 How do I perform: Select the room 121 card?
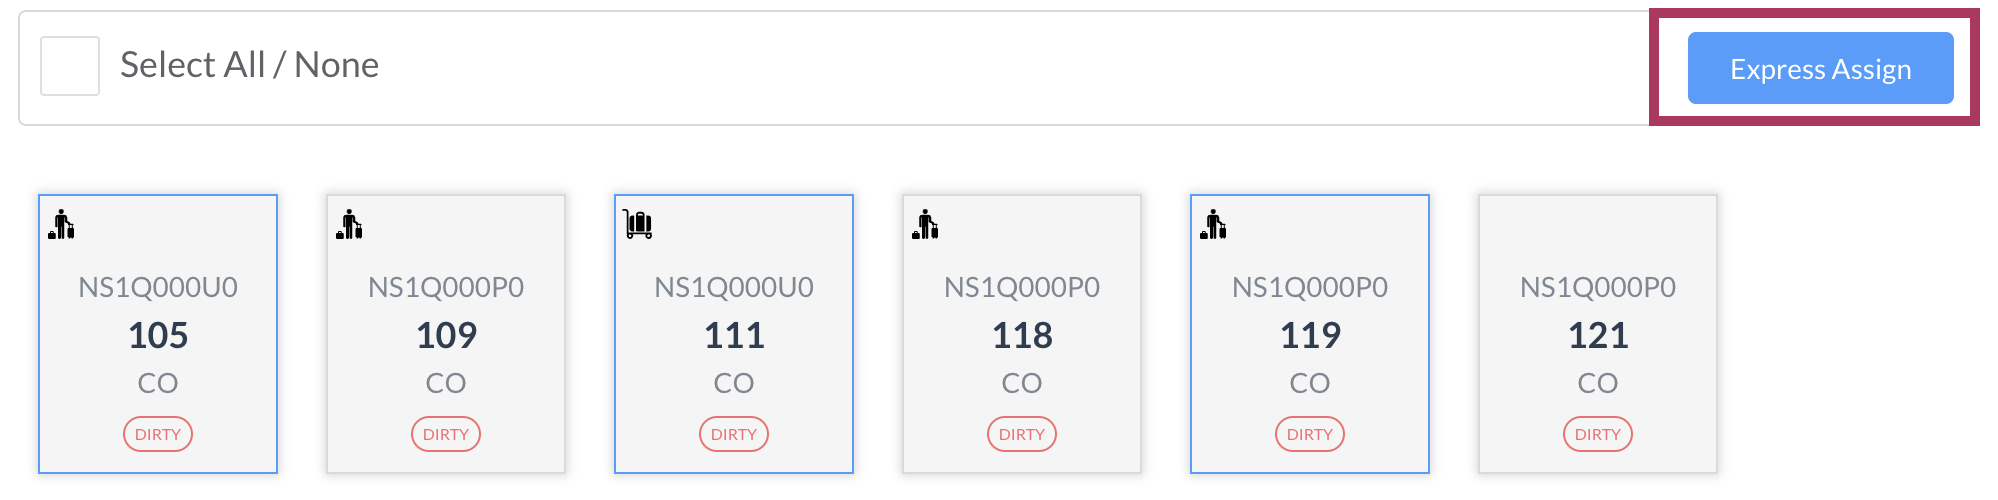tap(1598, 334)
